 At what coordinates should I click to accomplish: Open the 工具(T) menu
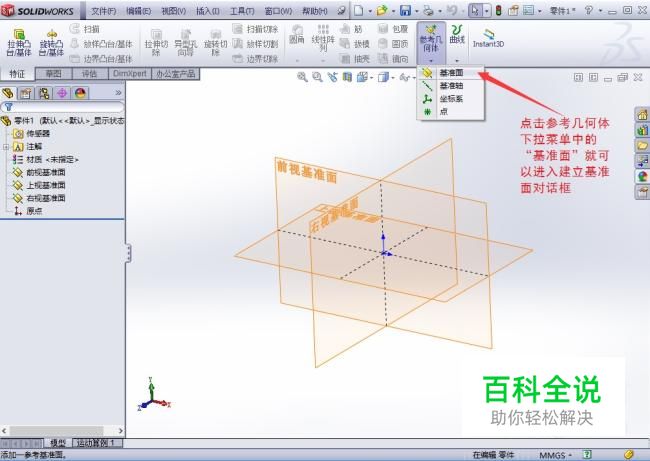(242, 11)
